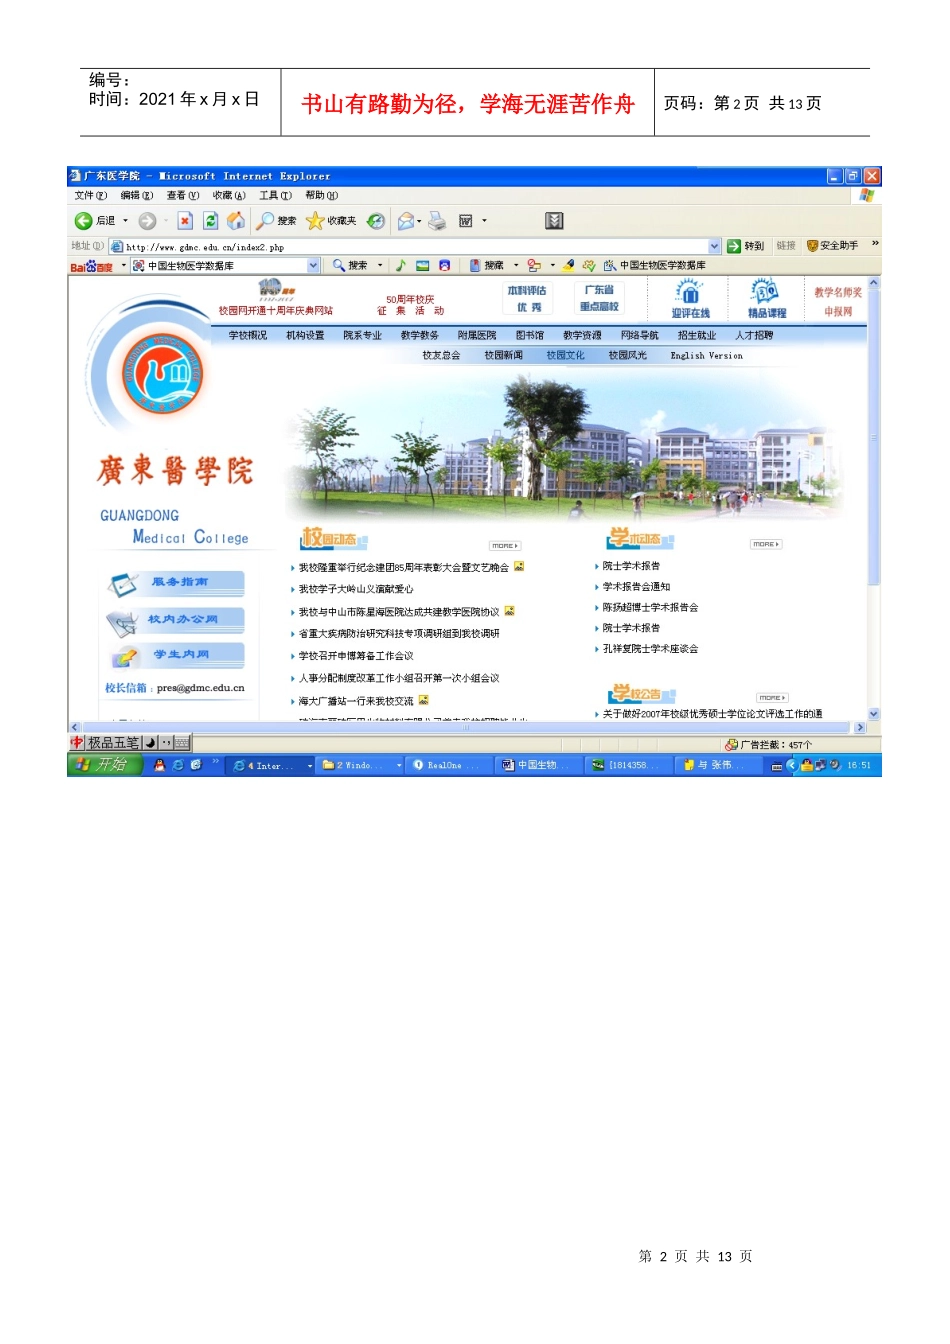Click the IE Forward arrow button
Screen dimensions: 950x1344
pyautogui.click(x=147, y=221)
